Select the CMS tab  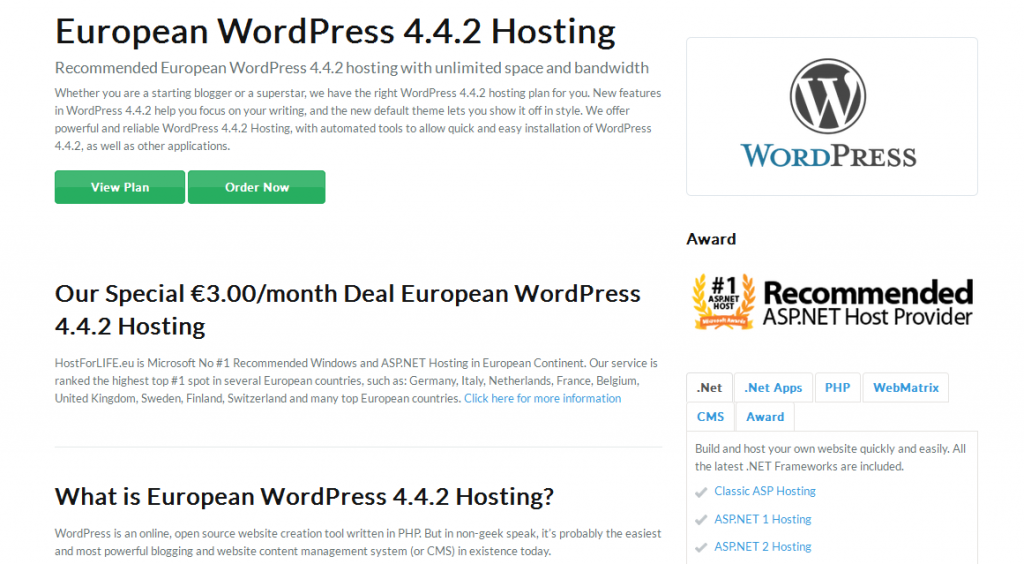711,416
